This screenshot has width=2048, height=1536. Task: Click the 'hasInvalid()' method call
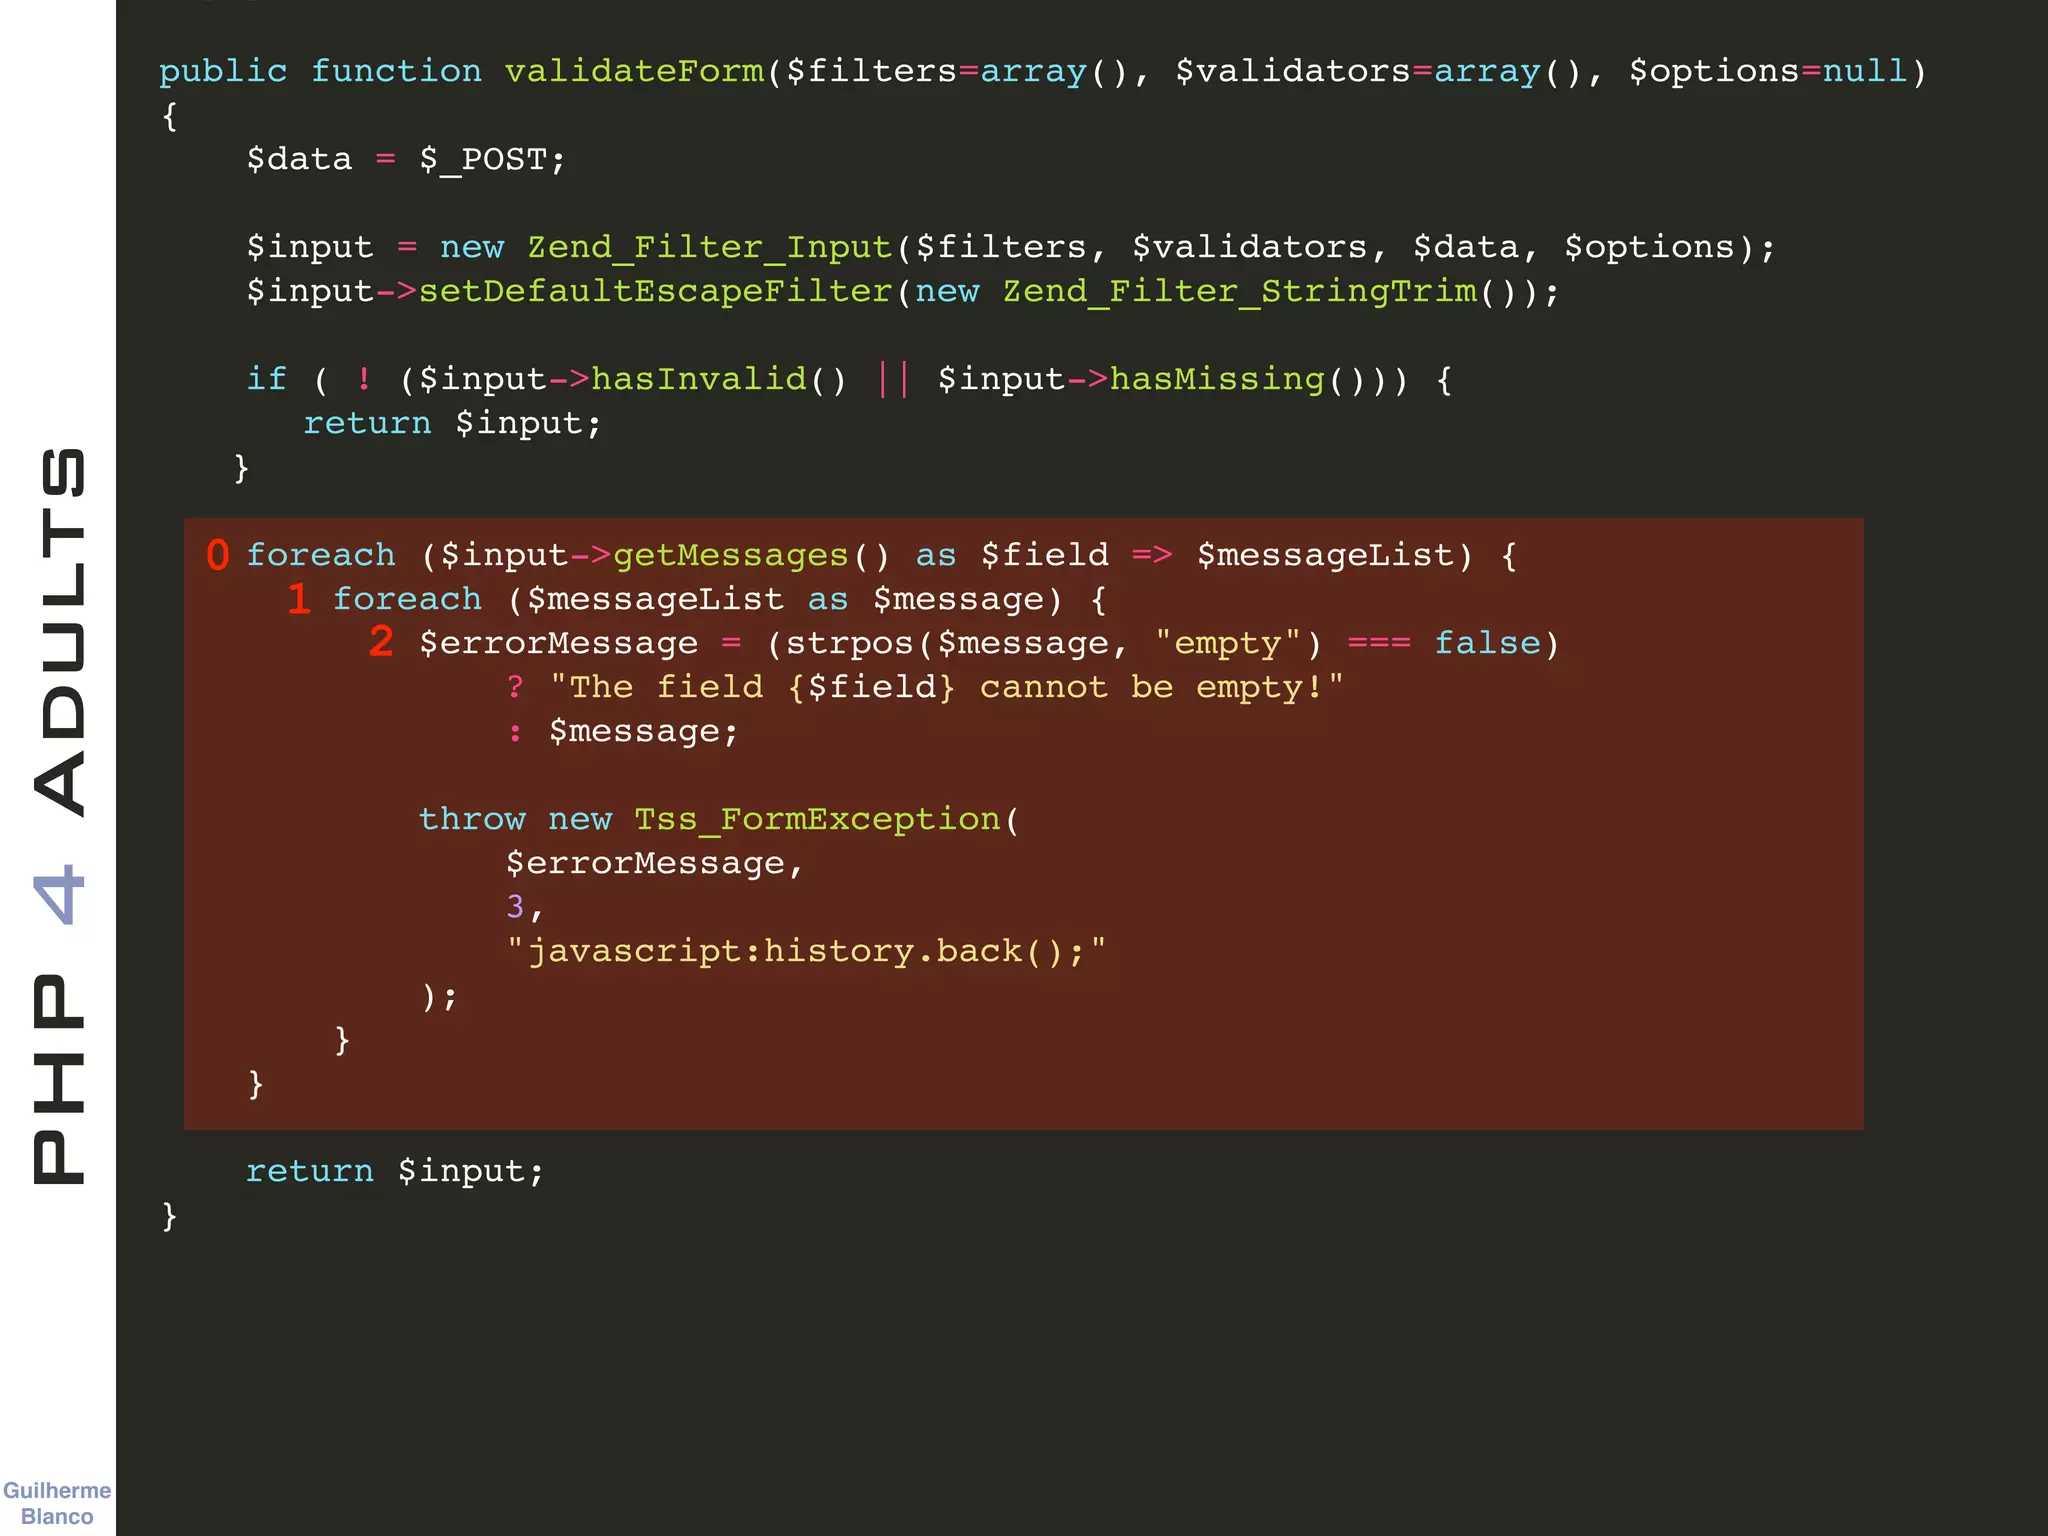719,379
